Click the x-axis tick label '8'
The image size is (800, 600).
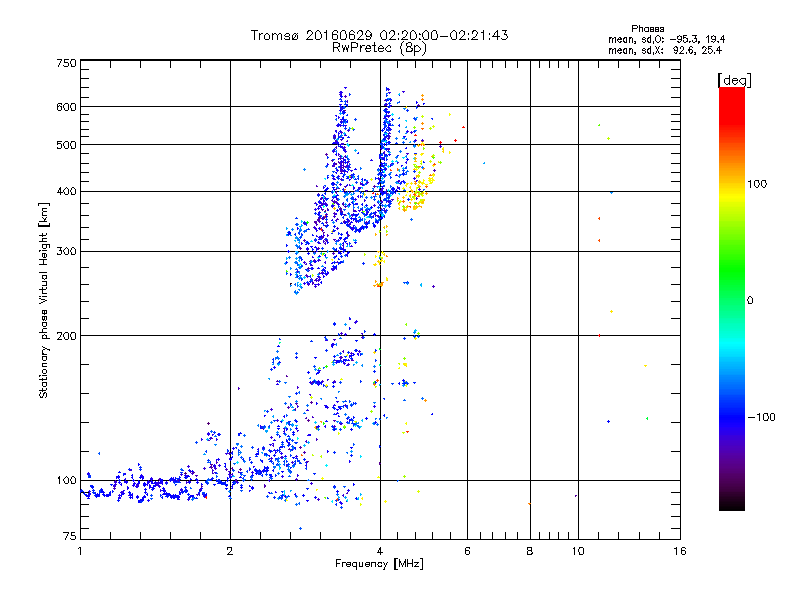(x=530, y=551)
